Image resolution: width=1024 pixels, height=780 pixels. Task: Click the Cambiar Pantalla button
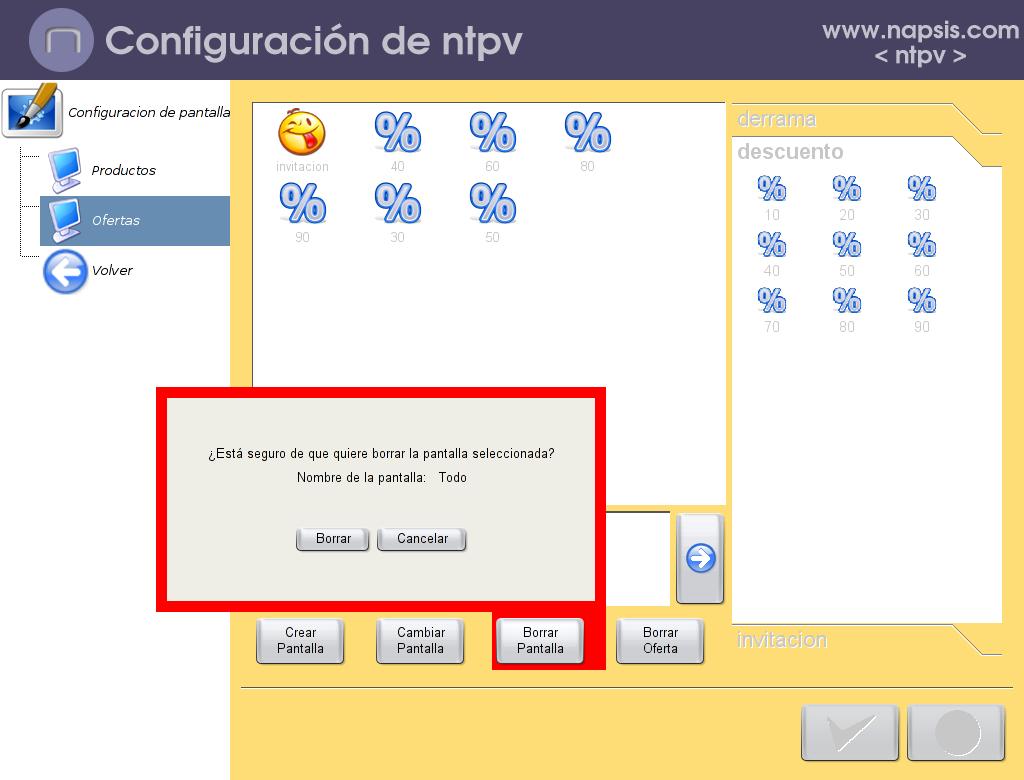420,641
